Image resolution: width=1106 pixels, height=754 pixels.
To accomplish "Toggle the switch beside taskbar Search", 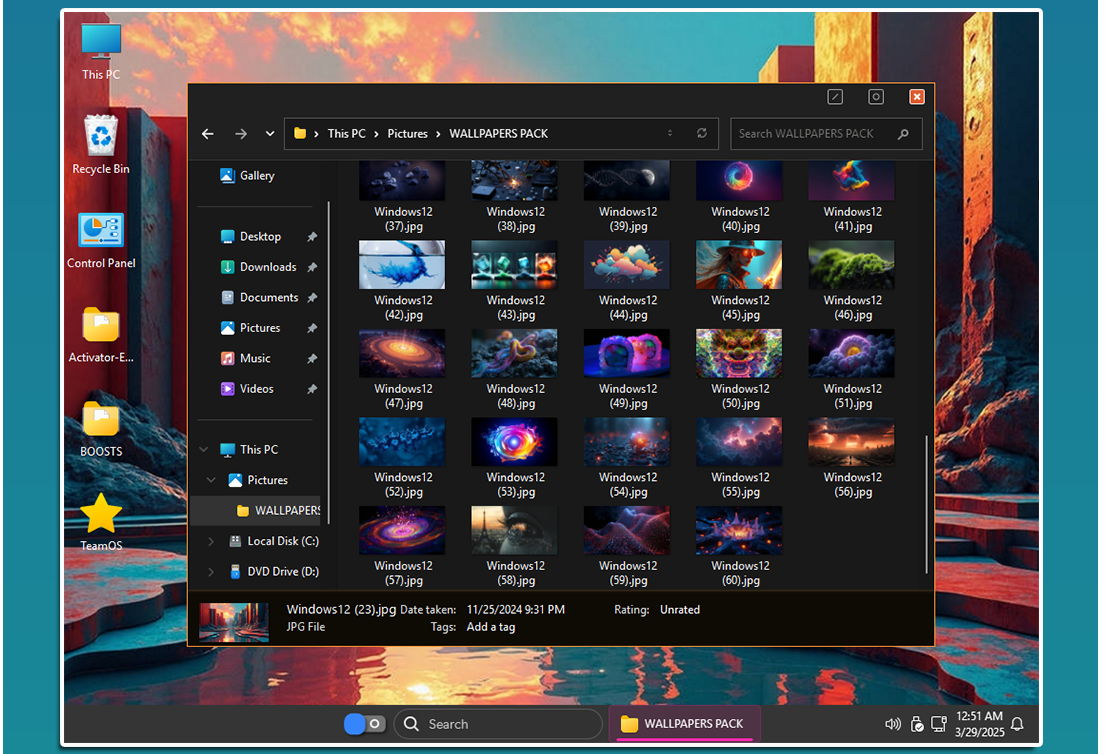I will tap(364, 724).
